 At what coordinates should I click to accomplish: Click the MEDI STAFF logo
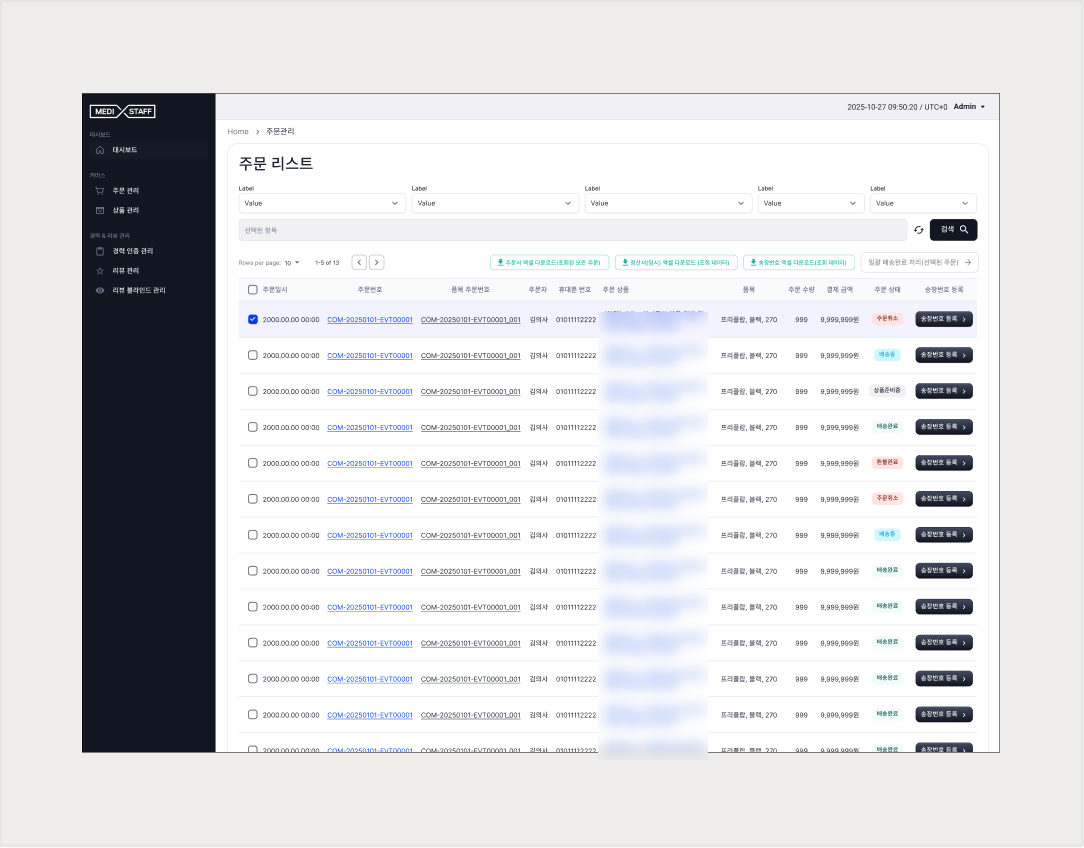click(x=122, y=111)
